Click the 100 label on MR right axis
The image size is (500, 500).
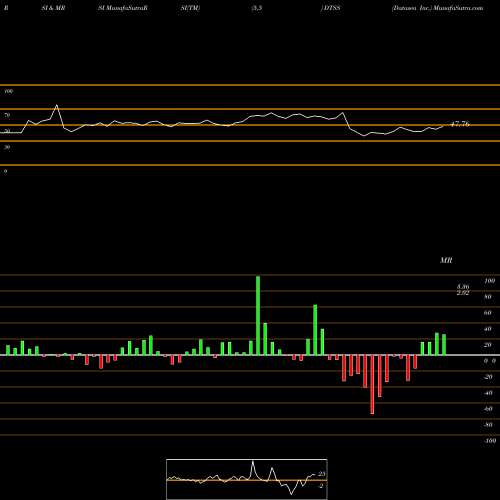point(489,281)
